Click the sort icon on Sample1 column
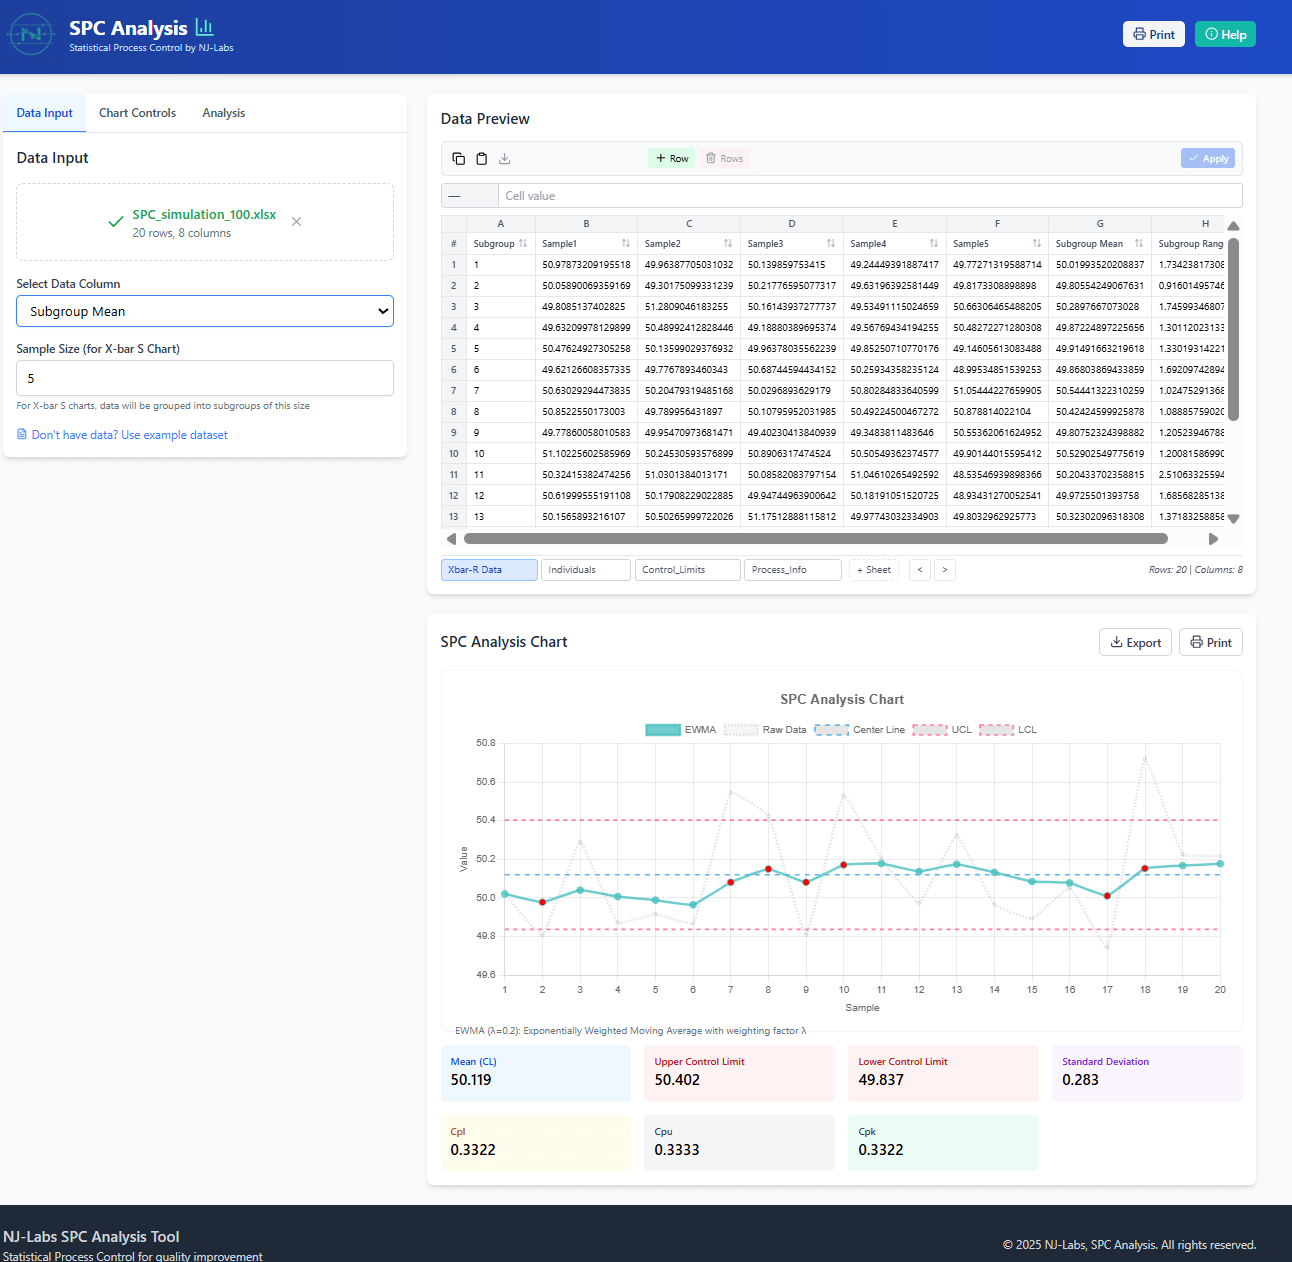 [x=626, y=244]
